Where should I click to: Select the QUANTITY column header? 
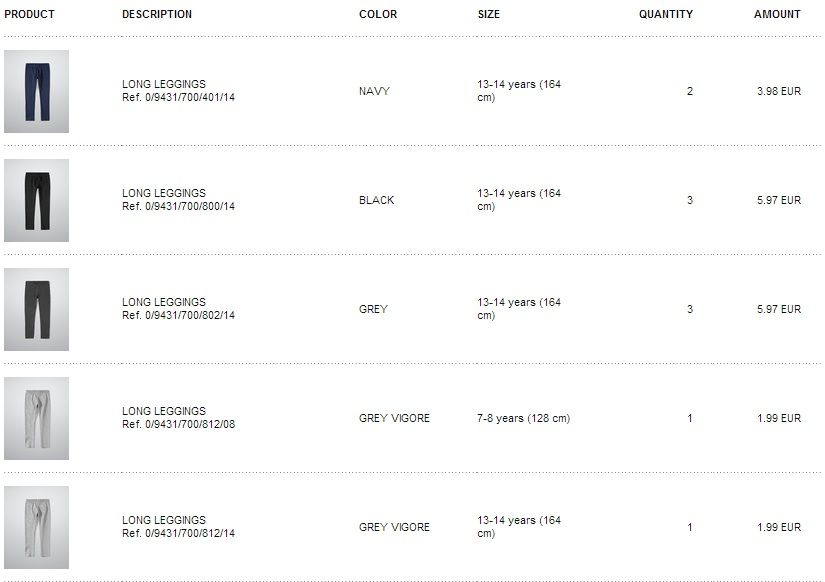[666, 15]
